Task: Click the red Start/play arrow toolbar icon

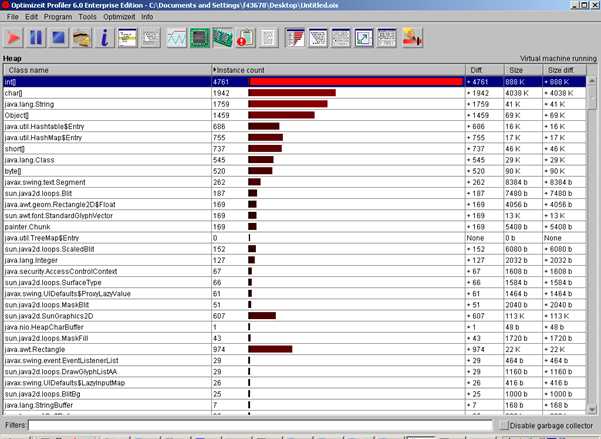Action: (x=14, y=38)
